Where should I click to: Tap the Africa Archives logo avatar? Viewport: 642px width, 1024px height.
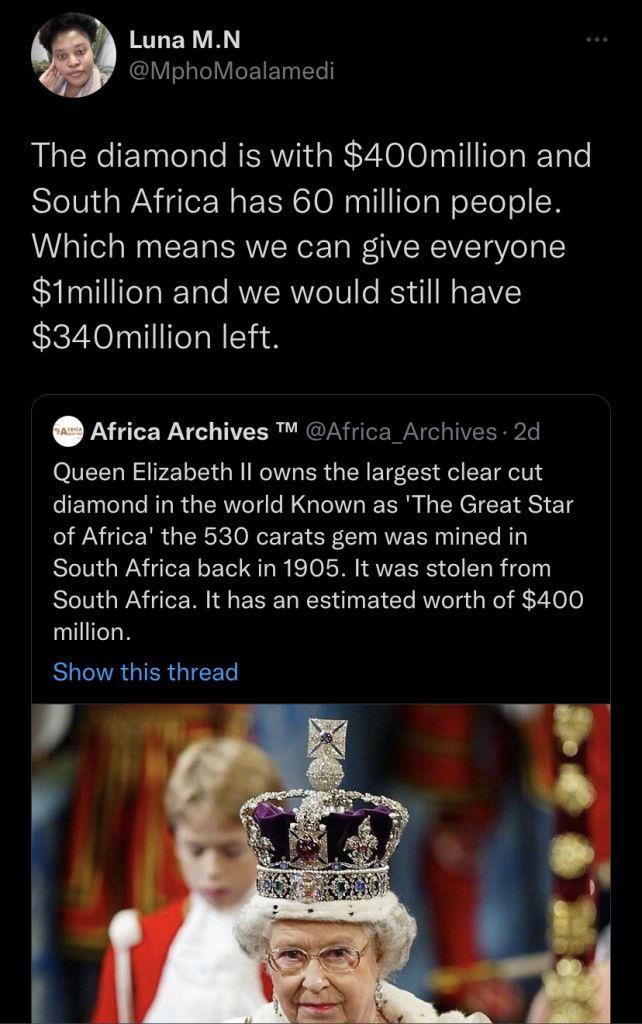(x=68, y=432)
